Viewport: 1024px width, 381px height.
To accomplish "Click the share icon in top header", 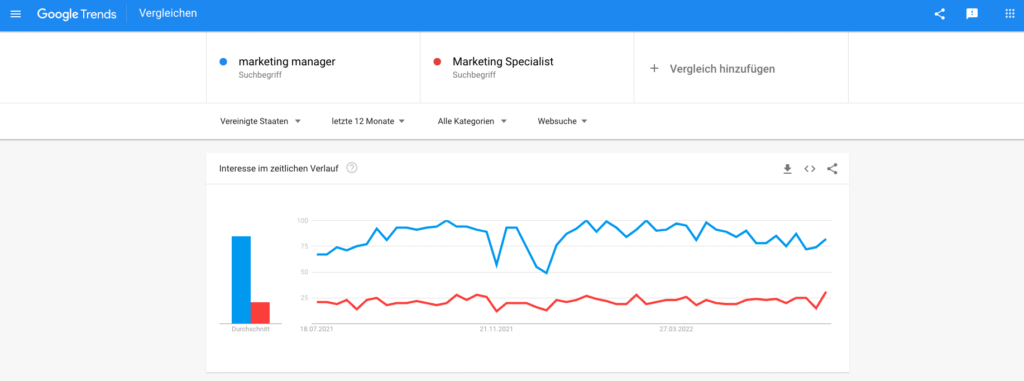I will (x=940, y=14).
